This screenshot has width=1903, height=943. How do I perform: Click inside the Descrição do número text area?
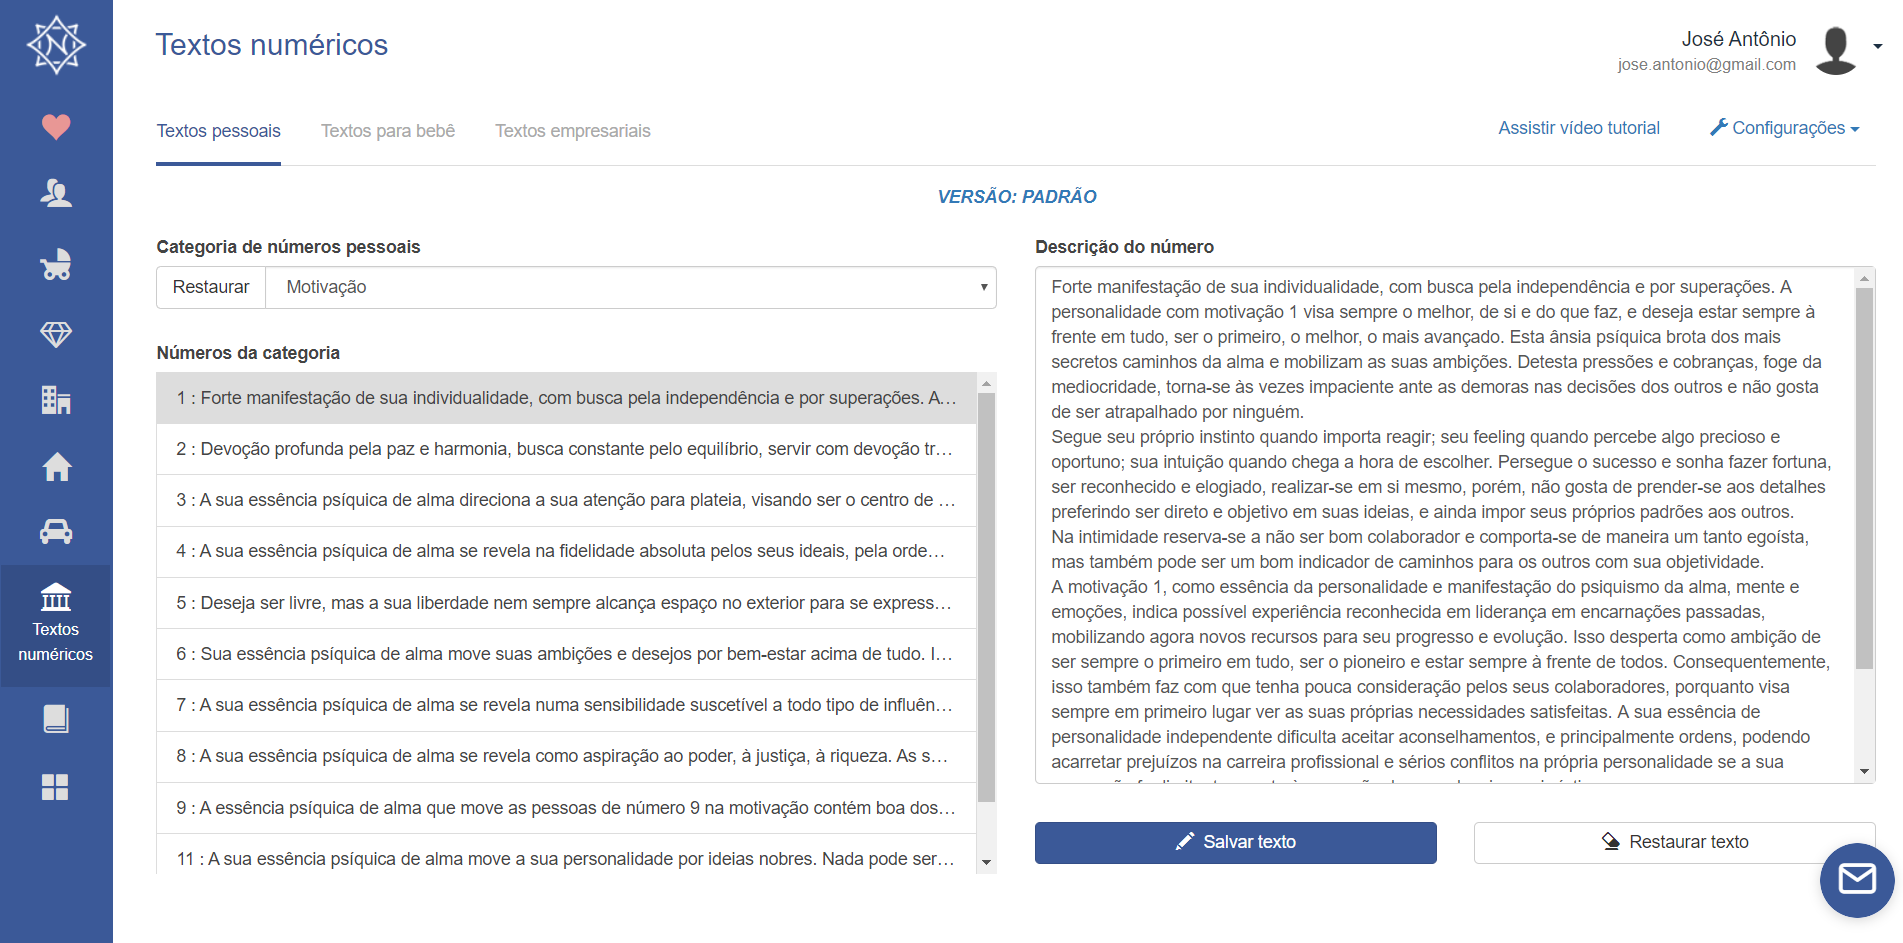1444,524
